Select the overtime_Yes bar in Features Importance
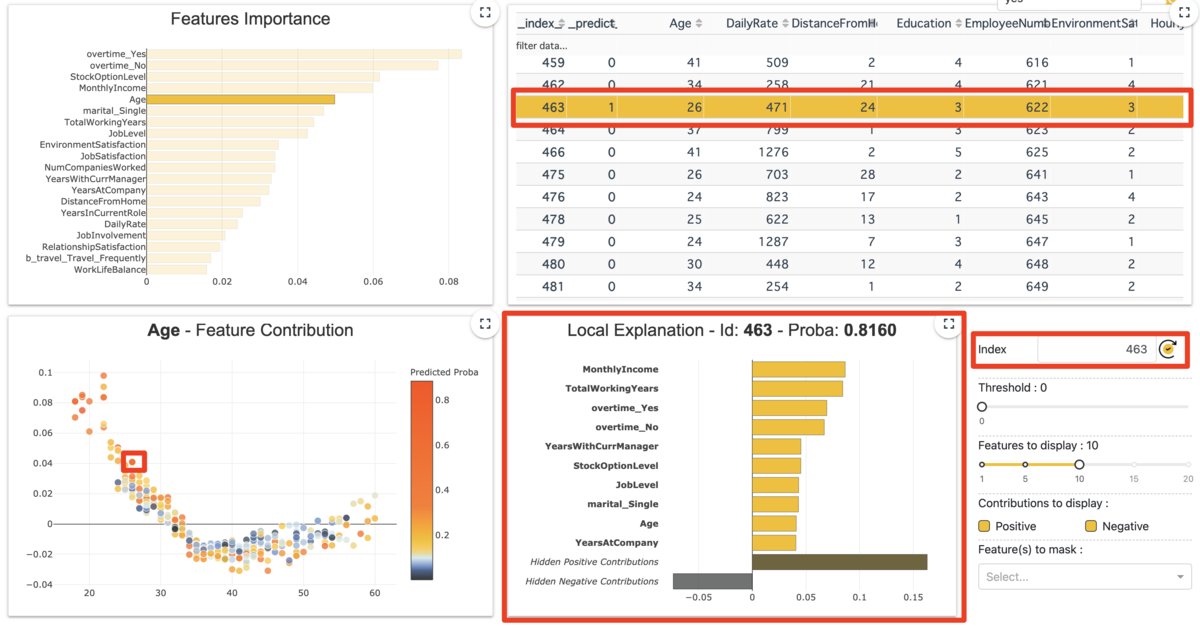This screenshot has height=630, width=1200. (x=304, y=54)
